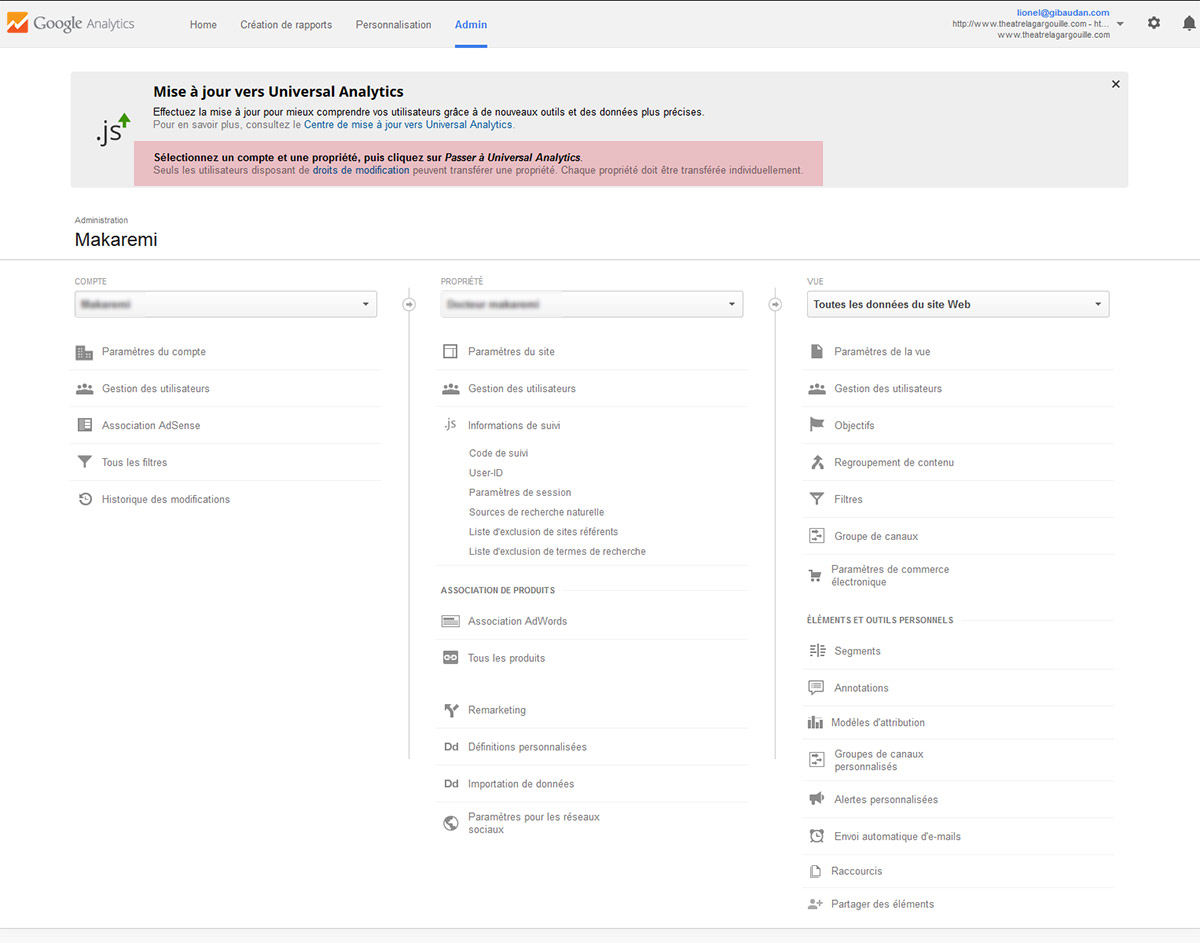This screenshot has height=943, width=1200.
Task: Click the AdSense association icon
Action: click(x=85, y=425)
